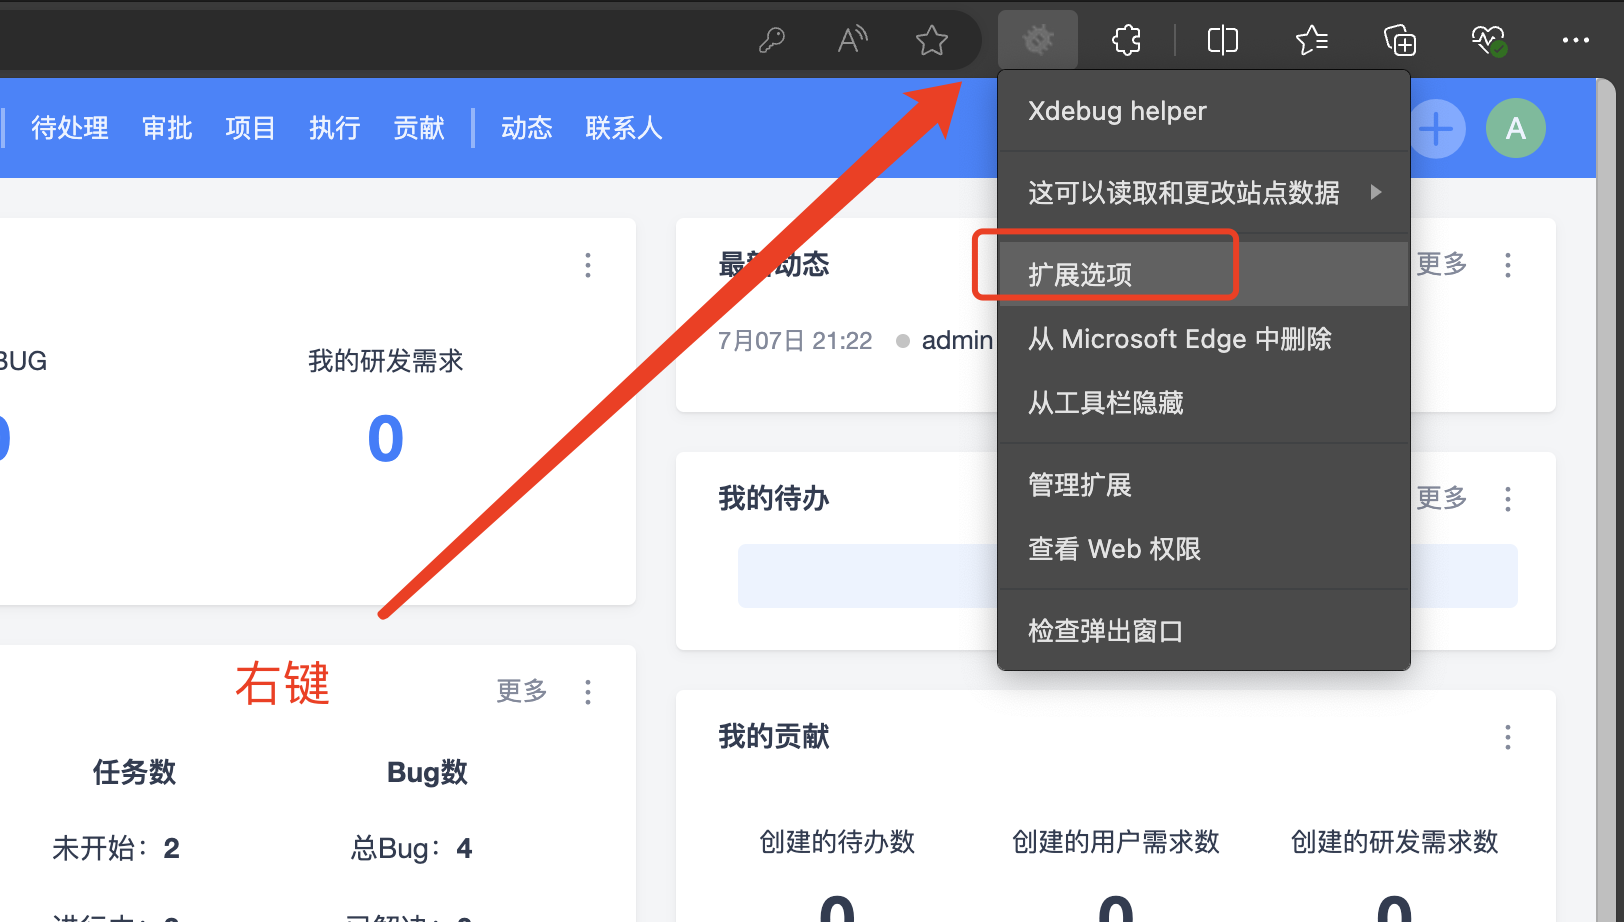
Task: Select 扩展选项 in context menu
Action: tap(1080, 274)
